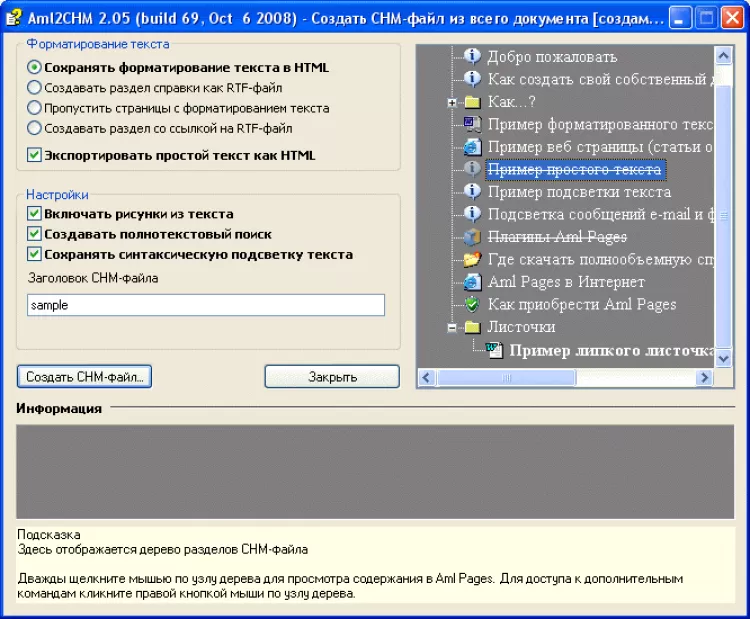Click tree scrollbar down arrow
Viewport: 750px width, 619px height.
tap(723, 358)
